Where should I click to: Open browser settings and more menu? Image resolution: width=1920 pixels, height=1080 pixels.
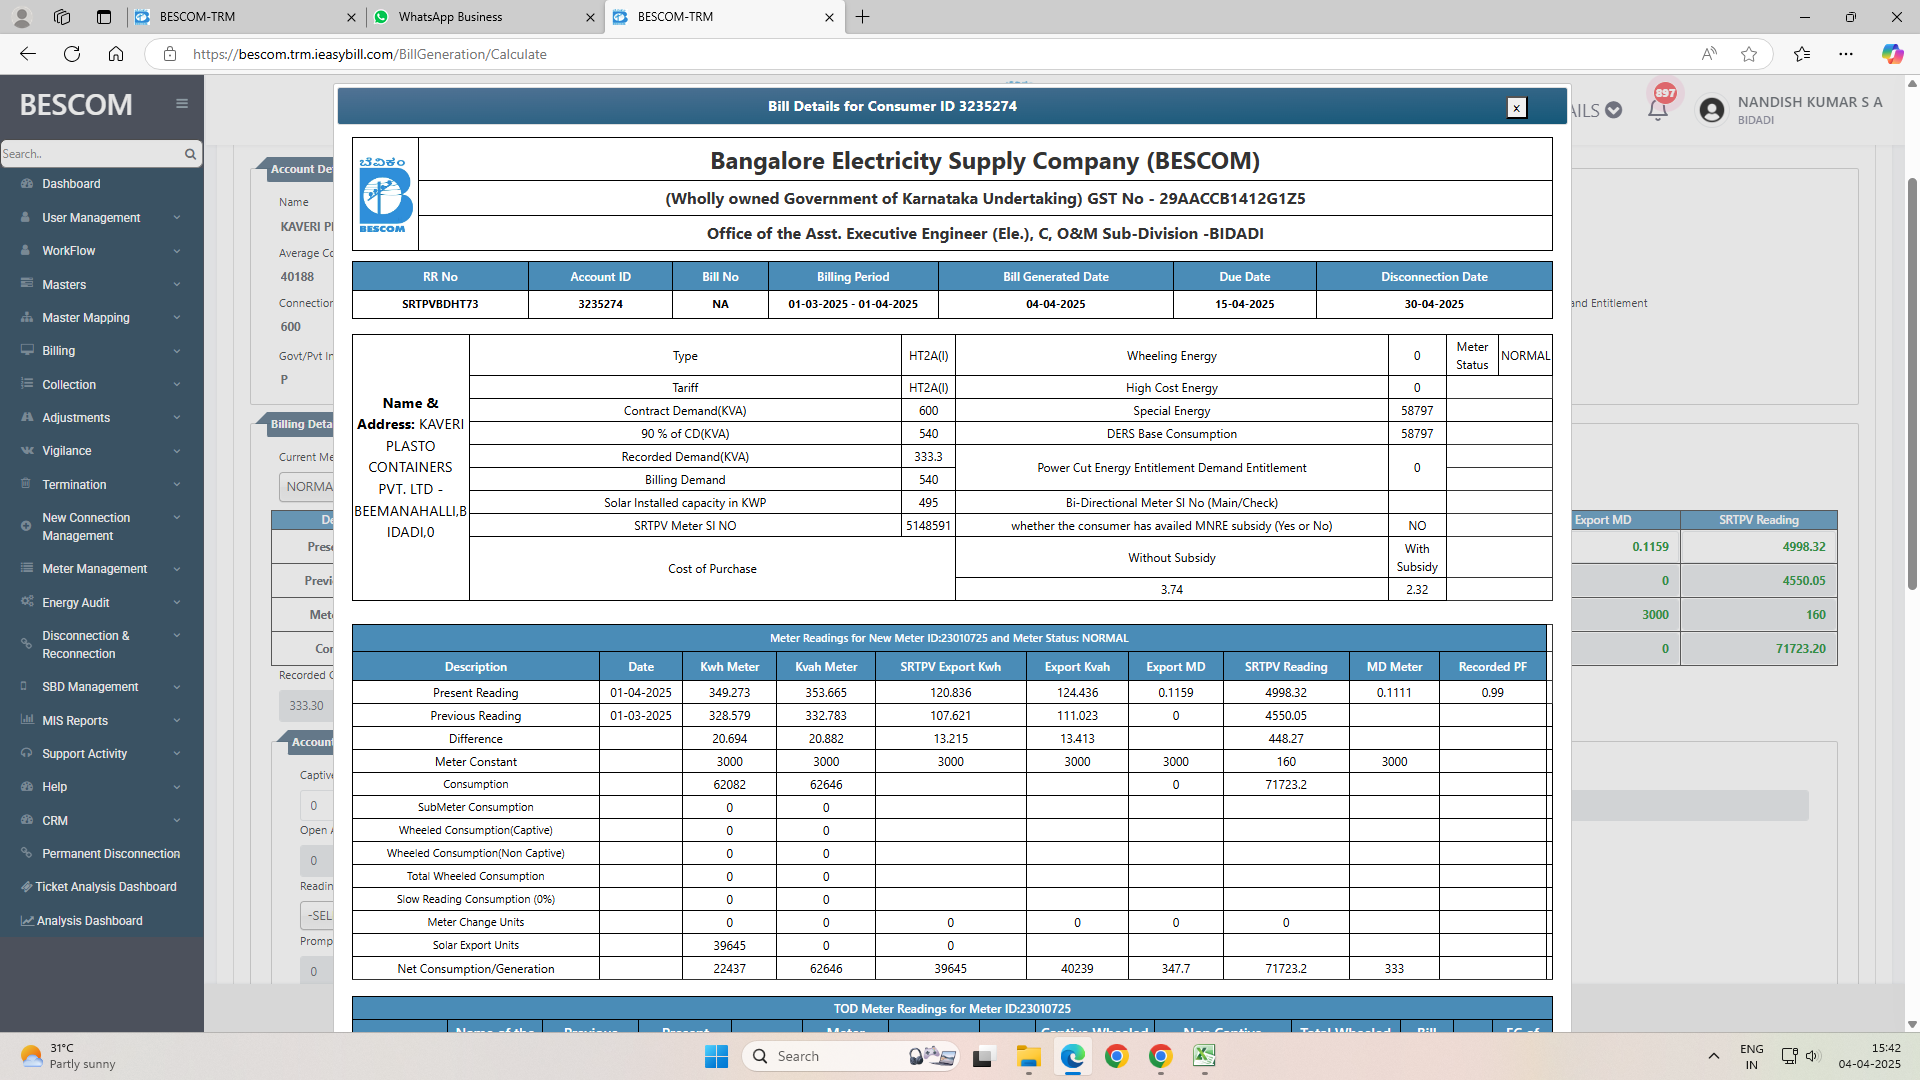pos(1846,54)
